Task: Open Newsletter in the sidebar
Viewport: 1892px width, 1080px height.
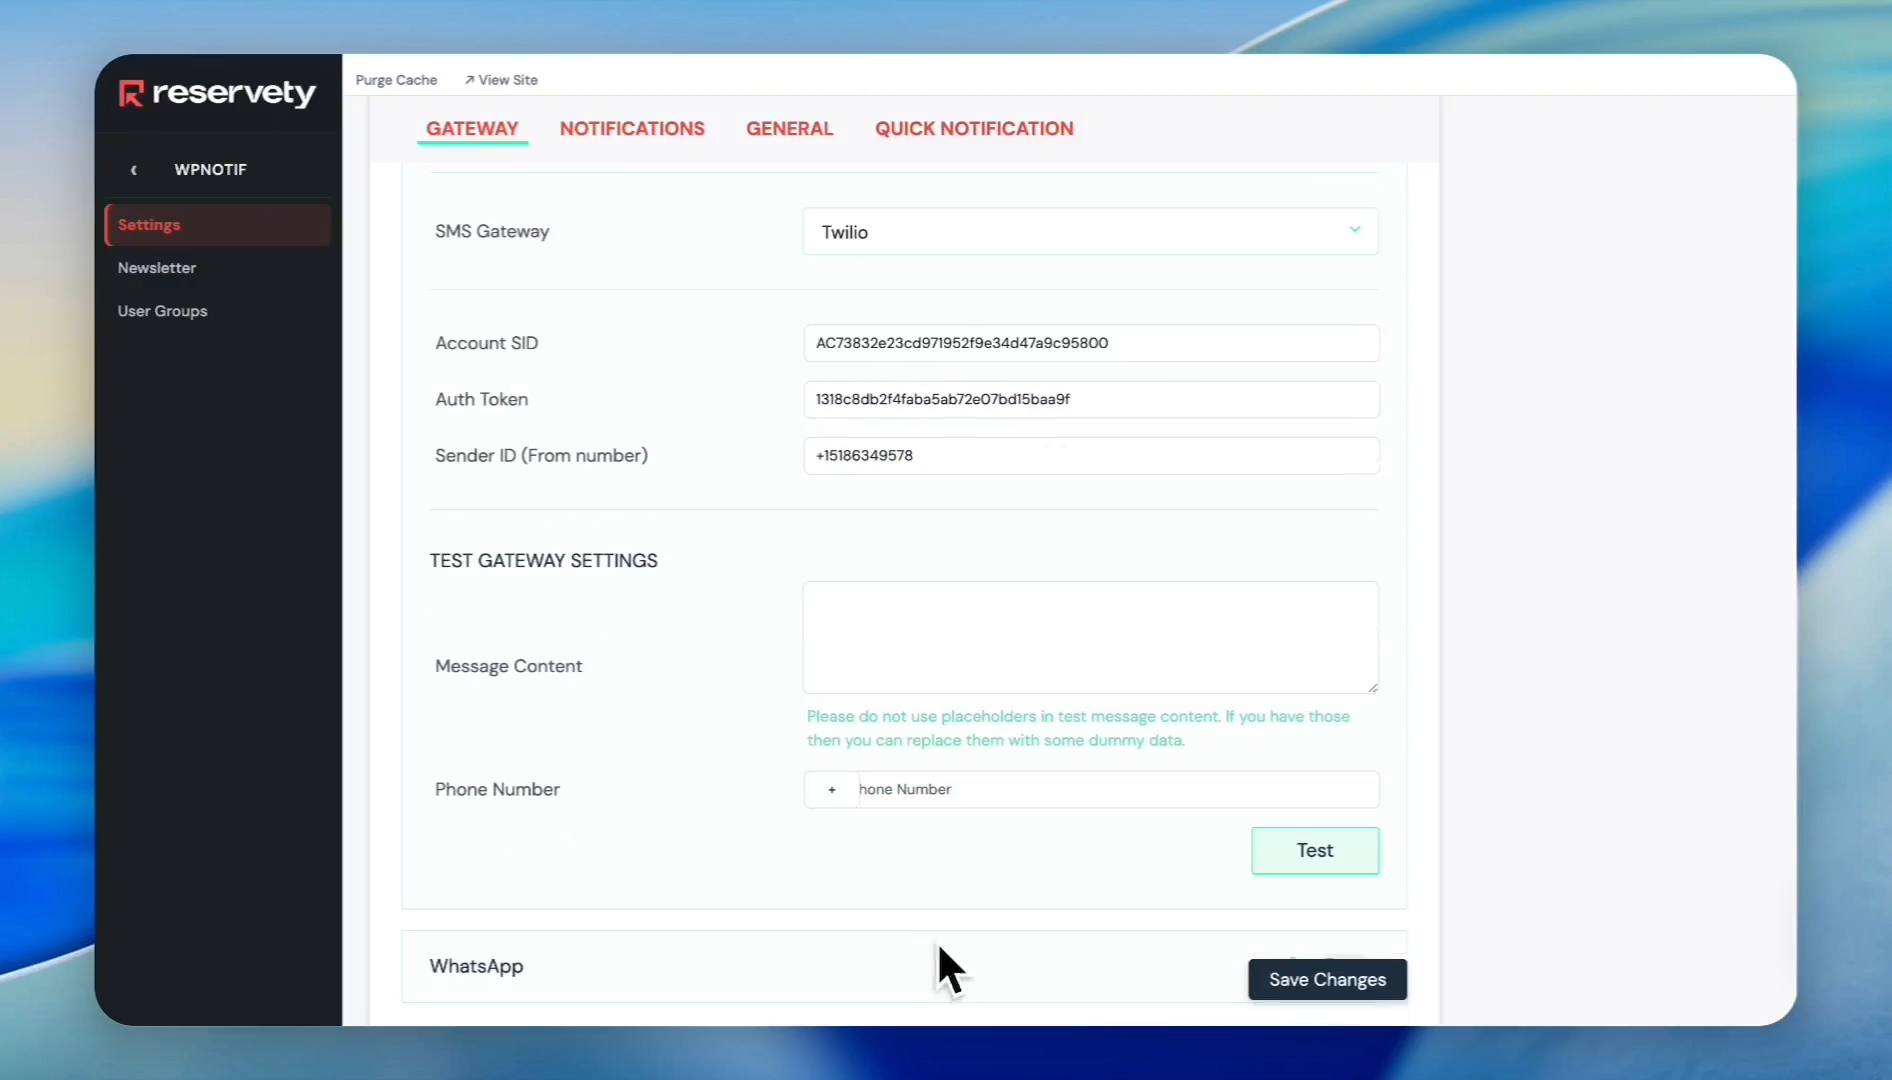Action: tap(157, 268)
